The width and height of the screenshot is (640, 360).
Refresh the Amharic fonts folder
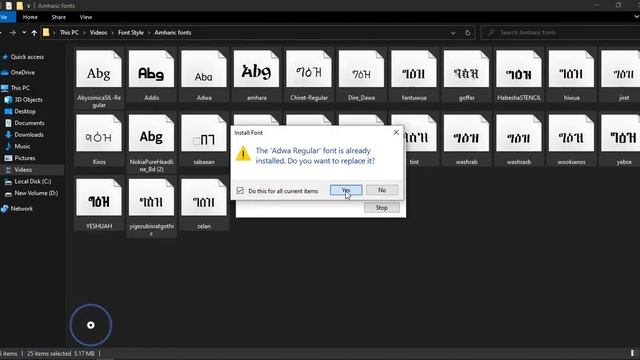[x=468, y=33]
